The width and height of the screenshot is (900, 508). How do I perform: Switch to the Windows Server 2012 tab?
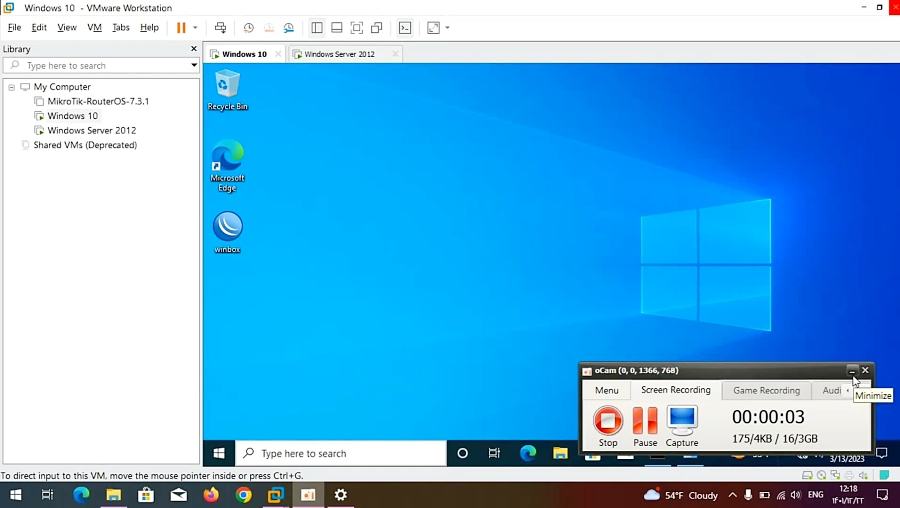point(339,54)
